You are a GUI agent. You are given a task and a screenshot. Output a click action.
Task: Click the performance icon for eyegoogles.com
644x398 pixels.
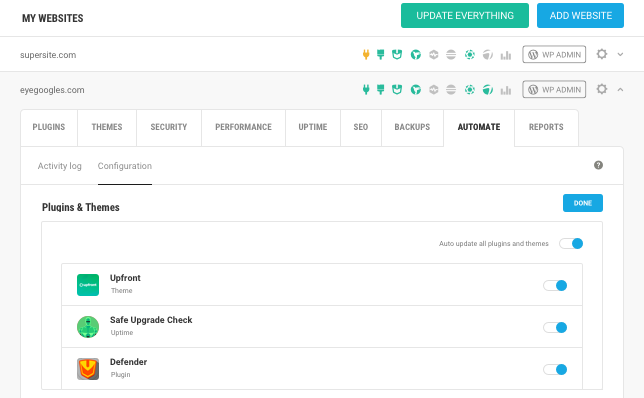pos(416,89)
